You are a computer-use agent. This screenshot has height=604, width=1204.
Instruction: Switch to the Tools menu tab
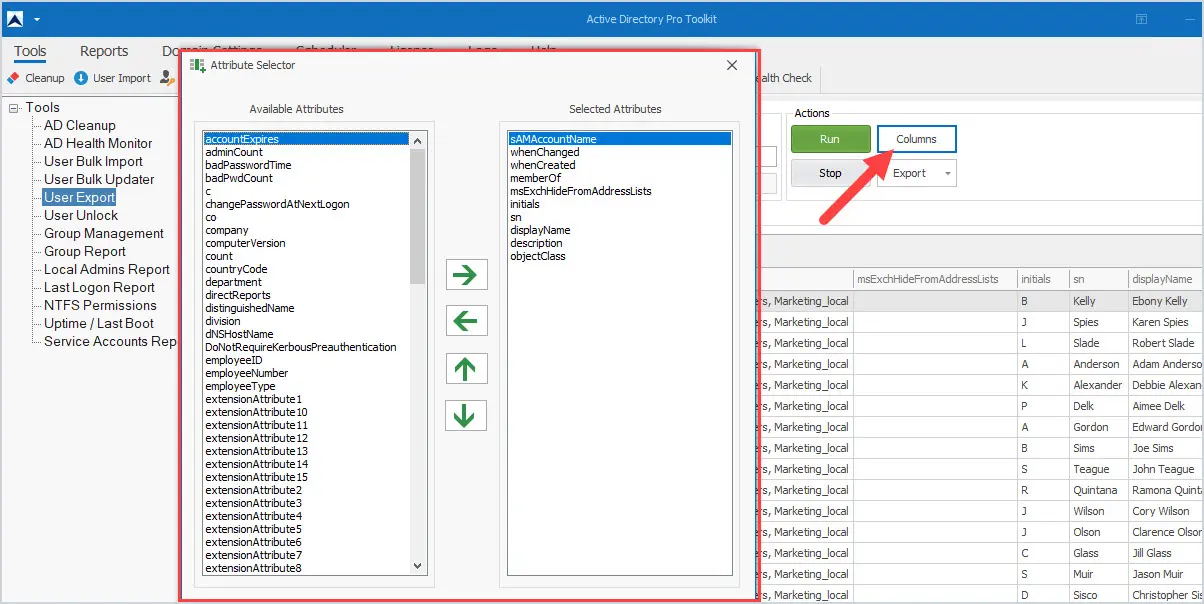(x=31, y=51)
